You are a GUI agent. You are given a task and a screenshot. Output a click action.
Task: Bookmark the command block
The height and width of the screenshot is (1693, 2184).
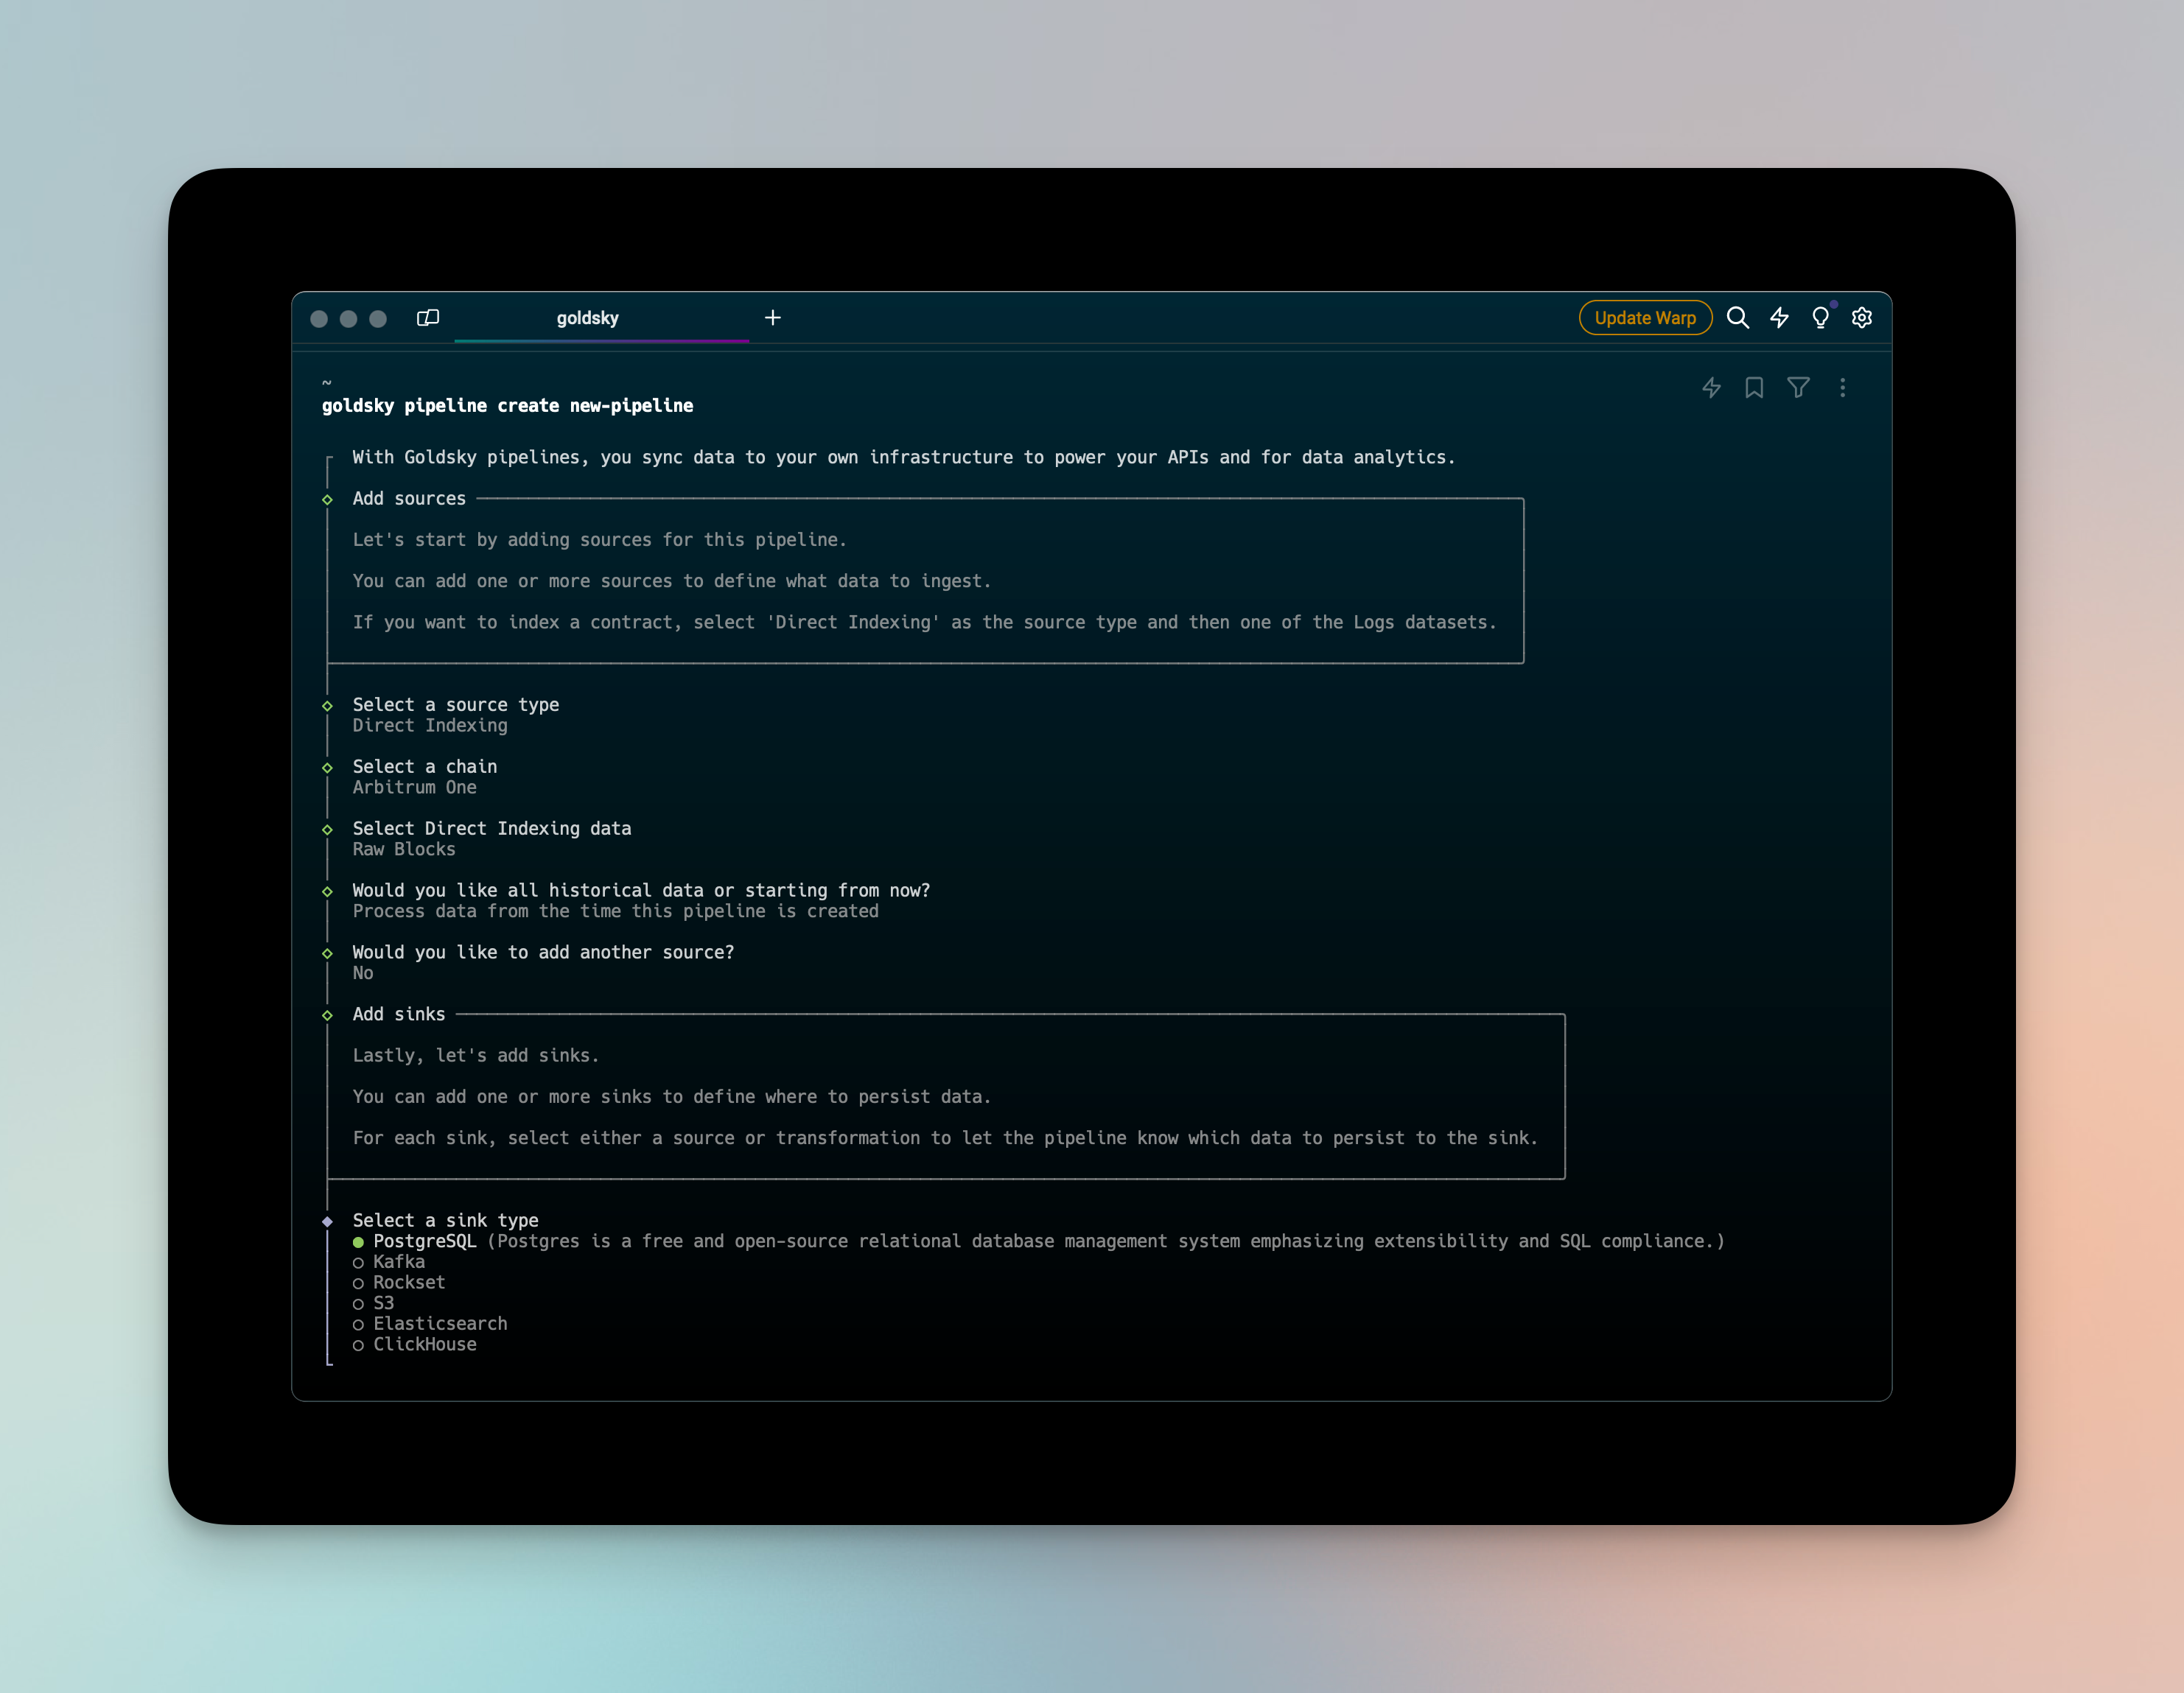click(x=1755, y=388)
